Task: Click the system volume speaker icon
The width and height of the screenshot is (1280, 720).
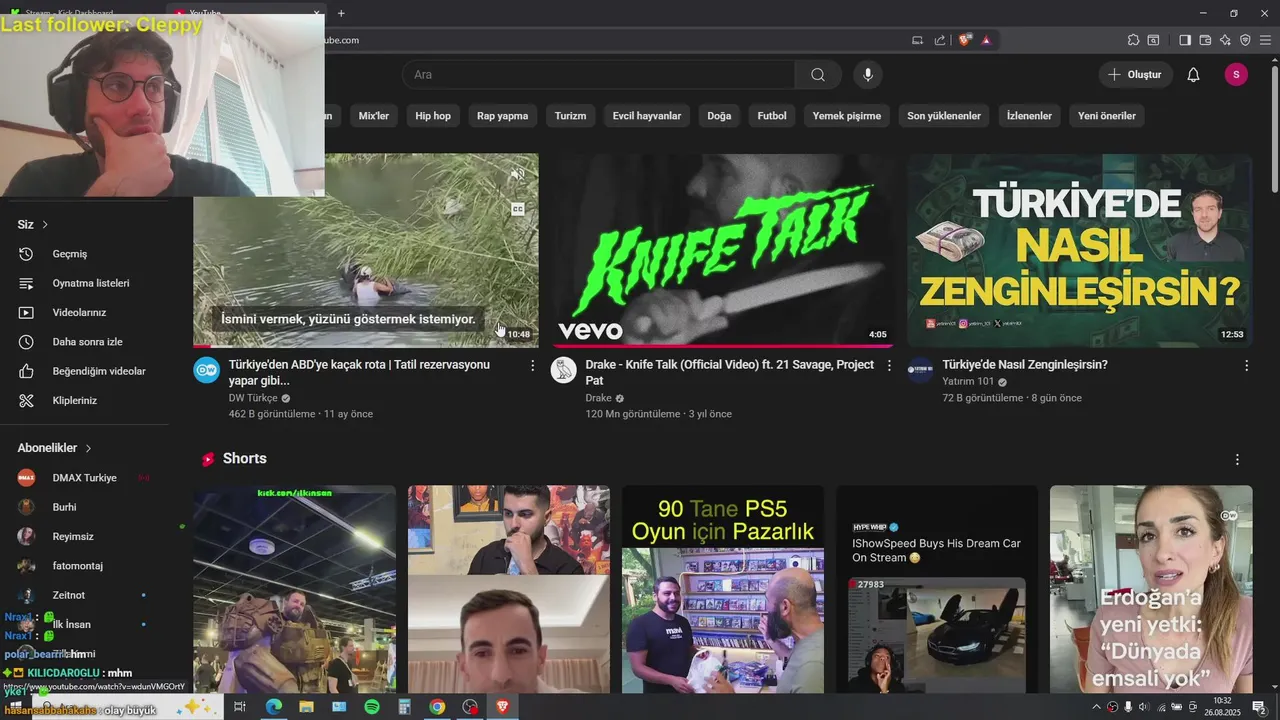Action: tap(1144, 707)
